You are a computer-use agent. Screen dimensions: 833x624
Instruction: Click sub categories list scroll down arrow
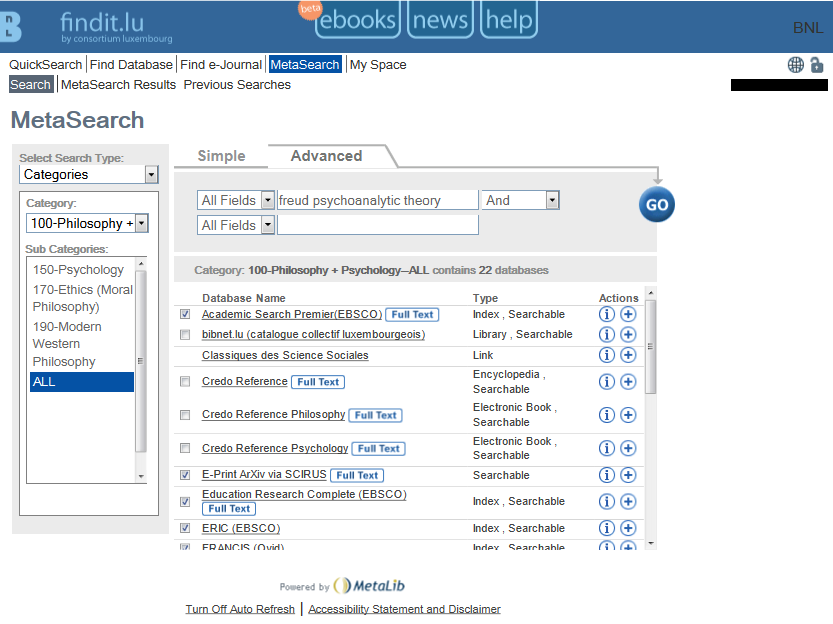(x=141, y=476)
